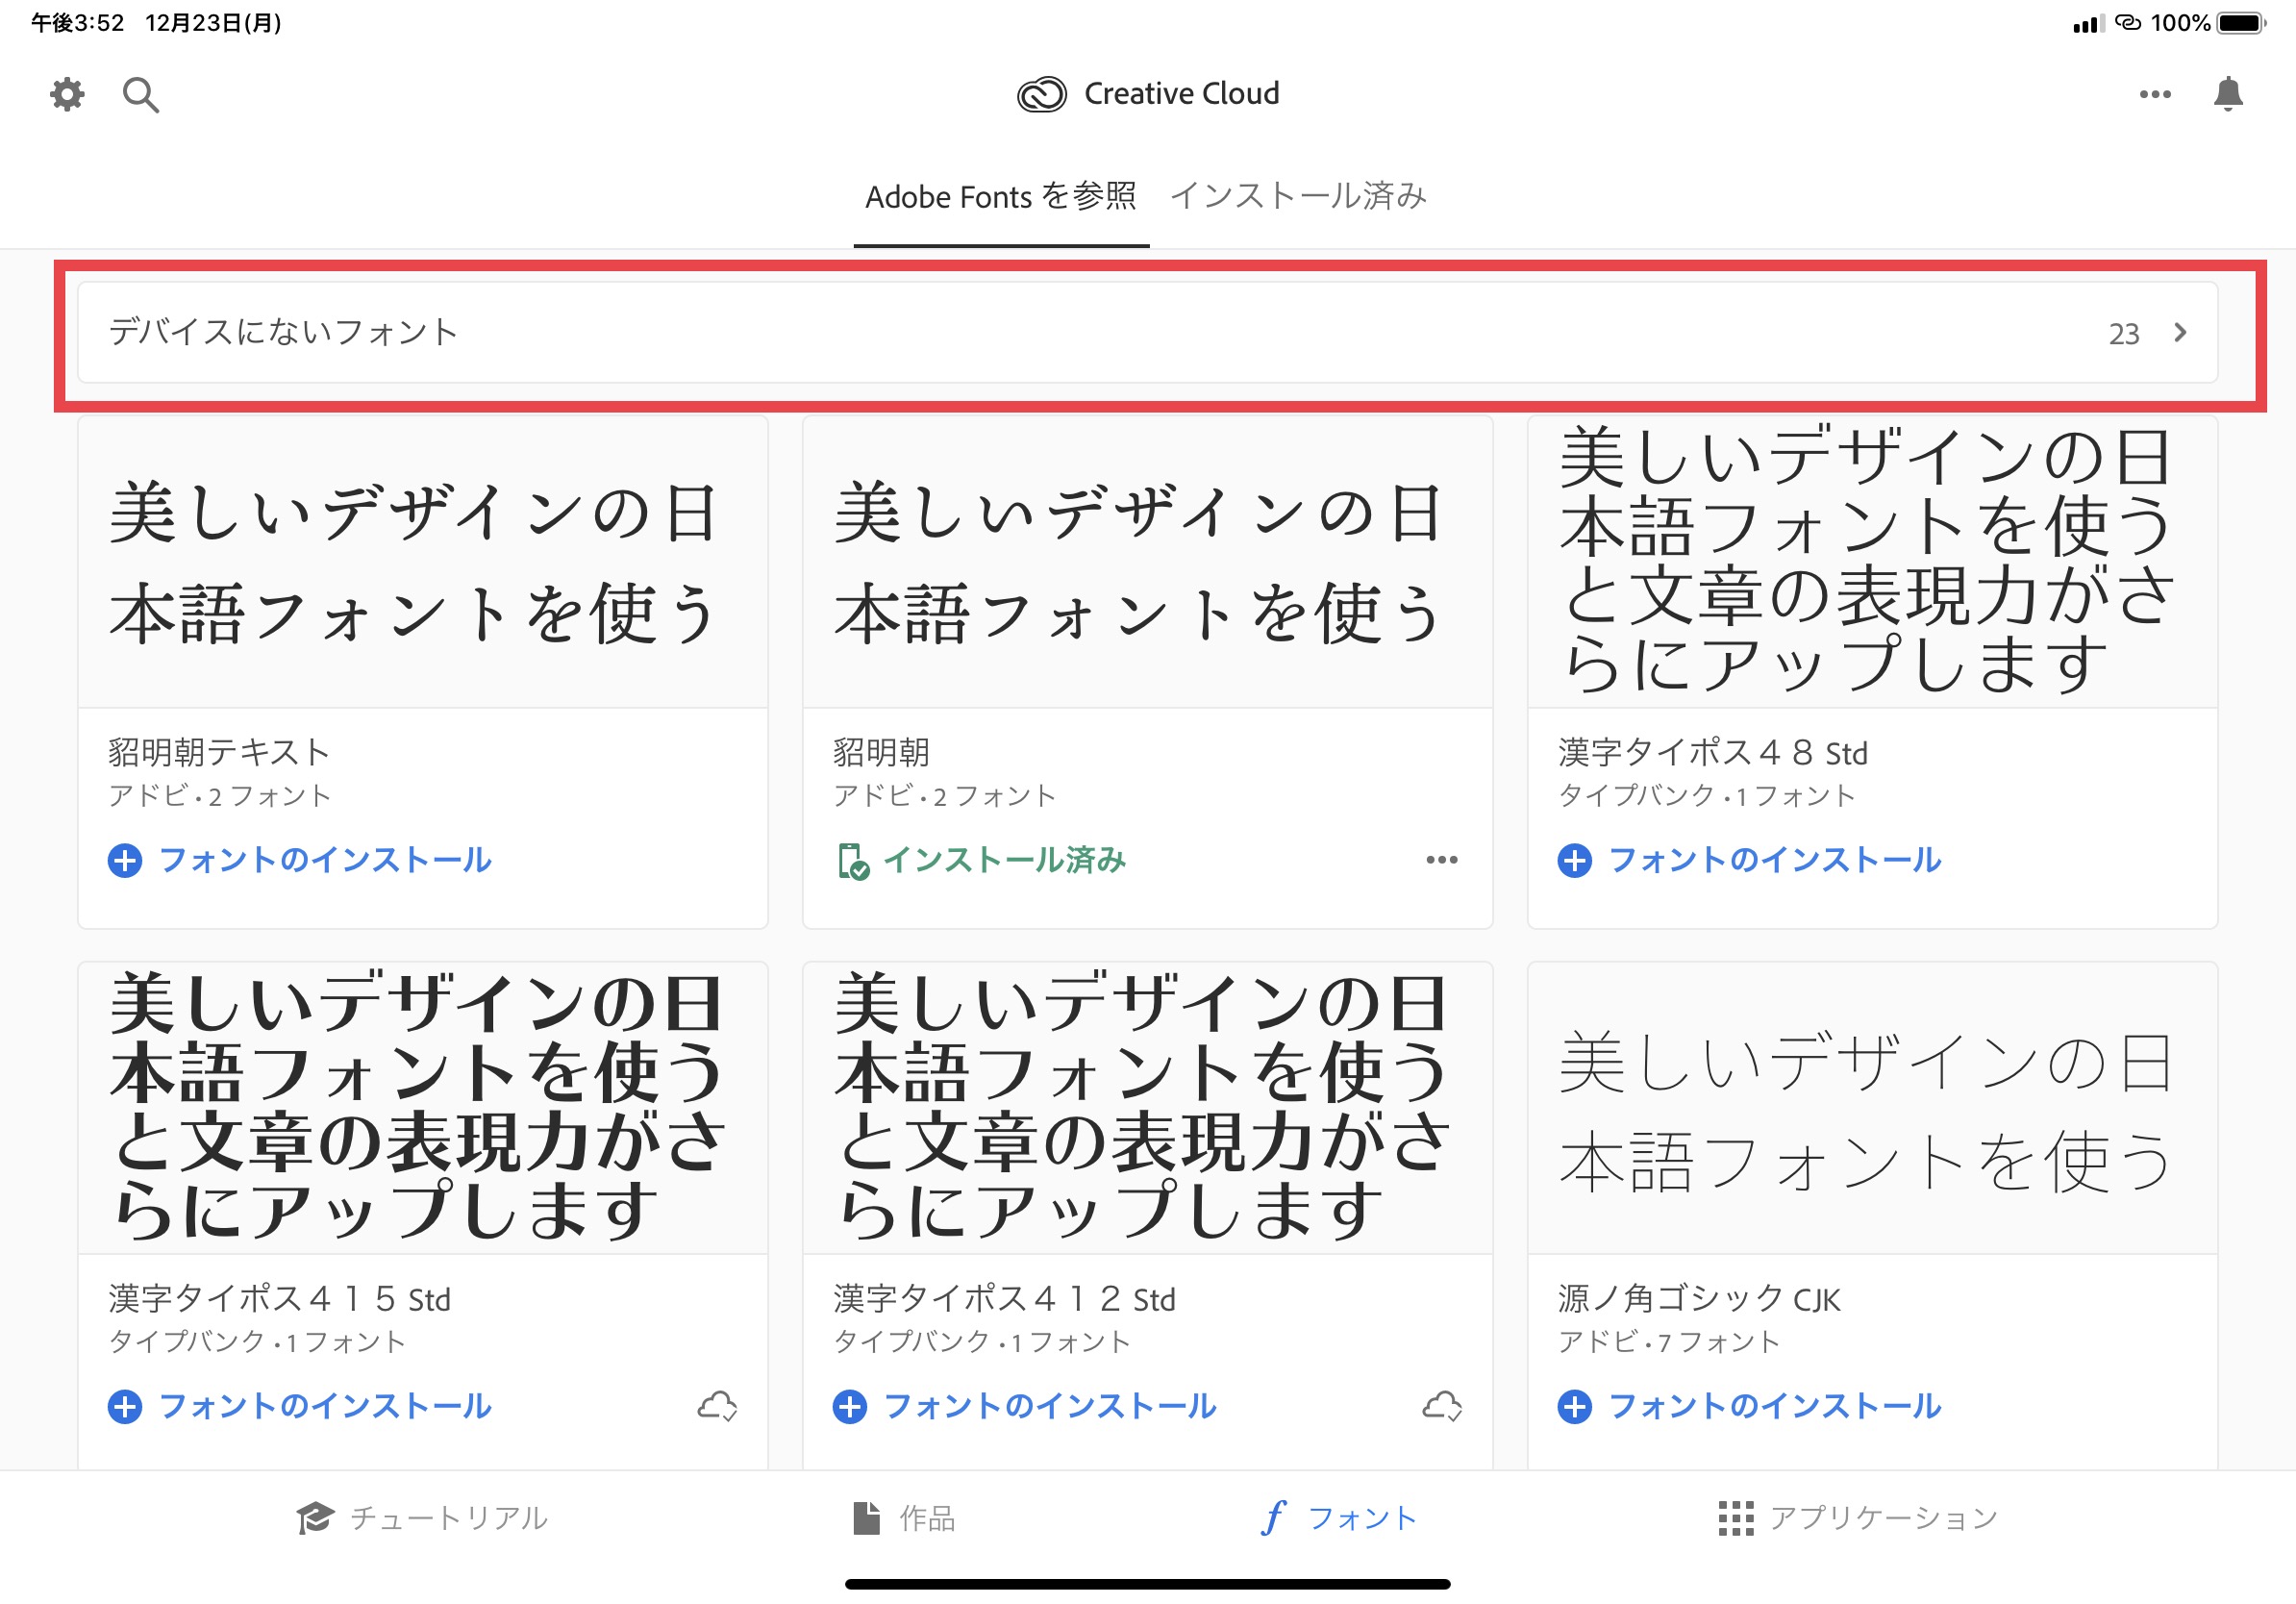Open 漢字タイポス415 Std font preview

click(x=422, y=1107)
